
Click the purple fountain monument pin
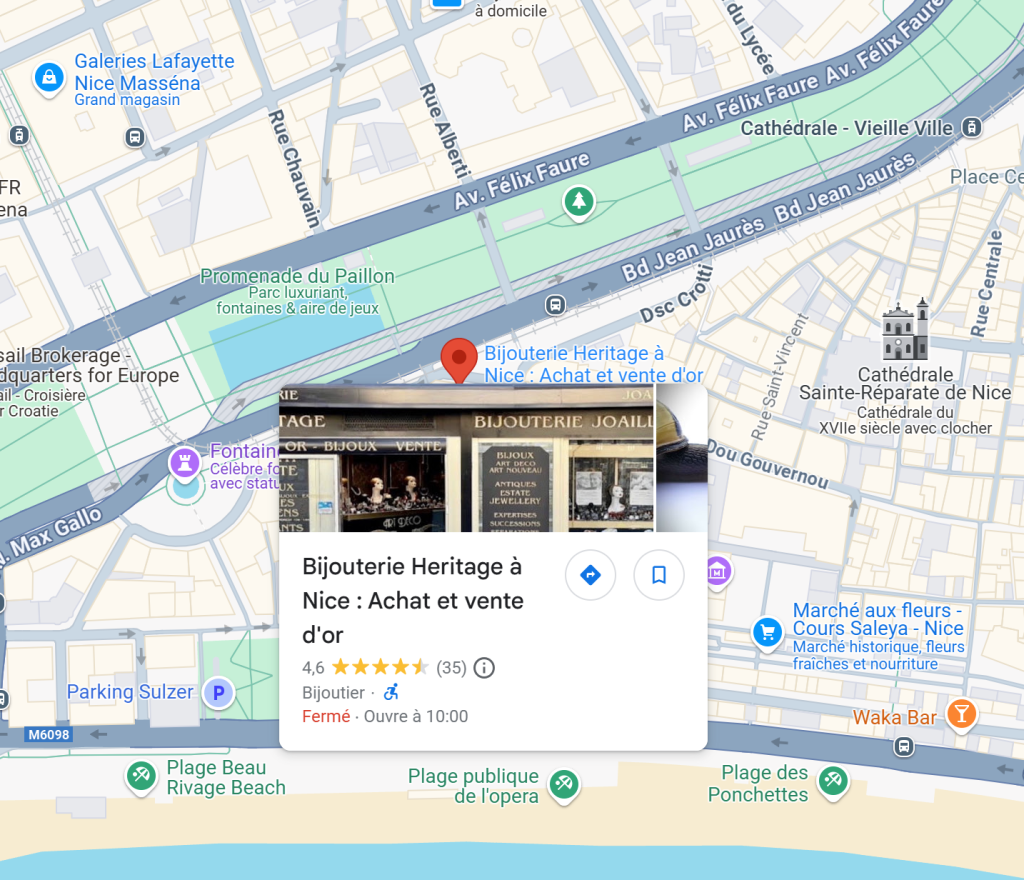pos(185,465)
